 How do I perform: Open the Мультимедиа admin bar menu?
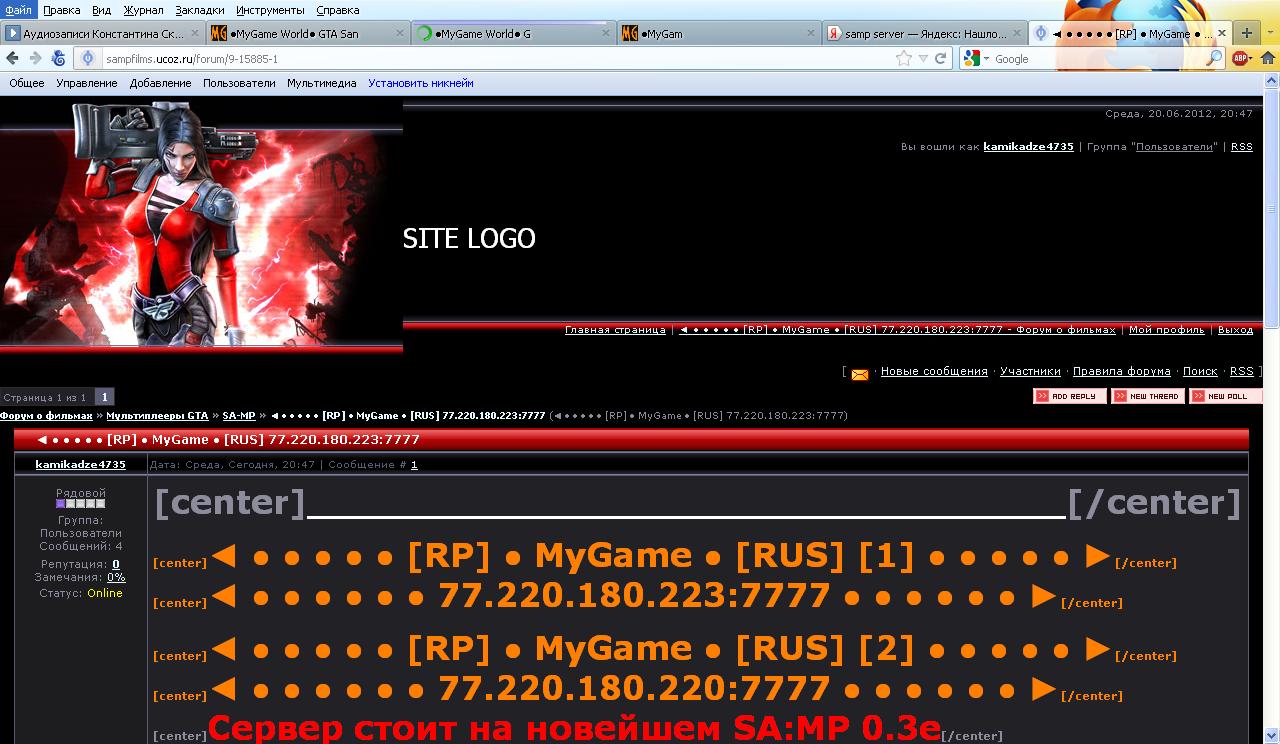(x=322, y=83)
